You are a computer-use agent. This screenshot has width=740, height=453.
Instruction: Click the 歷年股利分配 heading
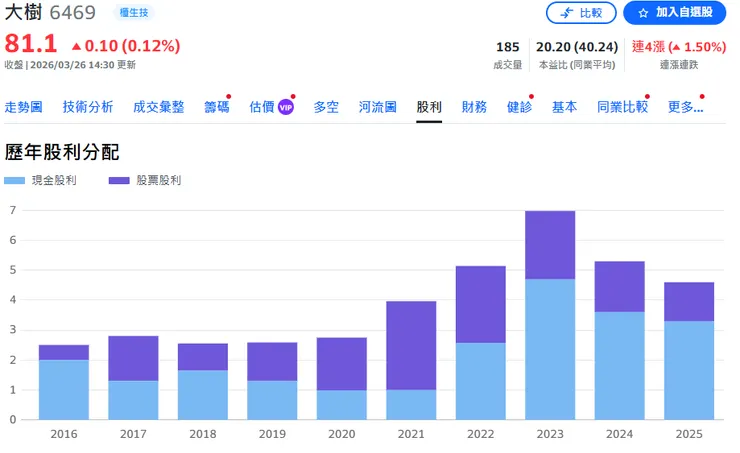point(62,152)
